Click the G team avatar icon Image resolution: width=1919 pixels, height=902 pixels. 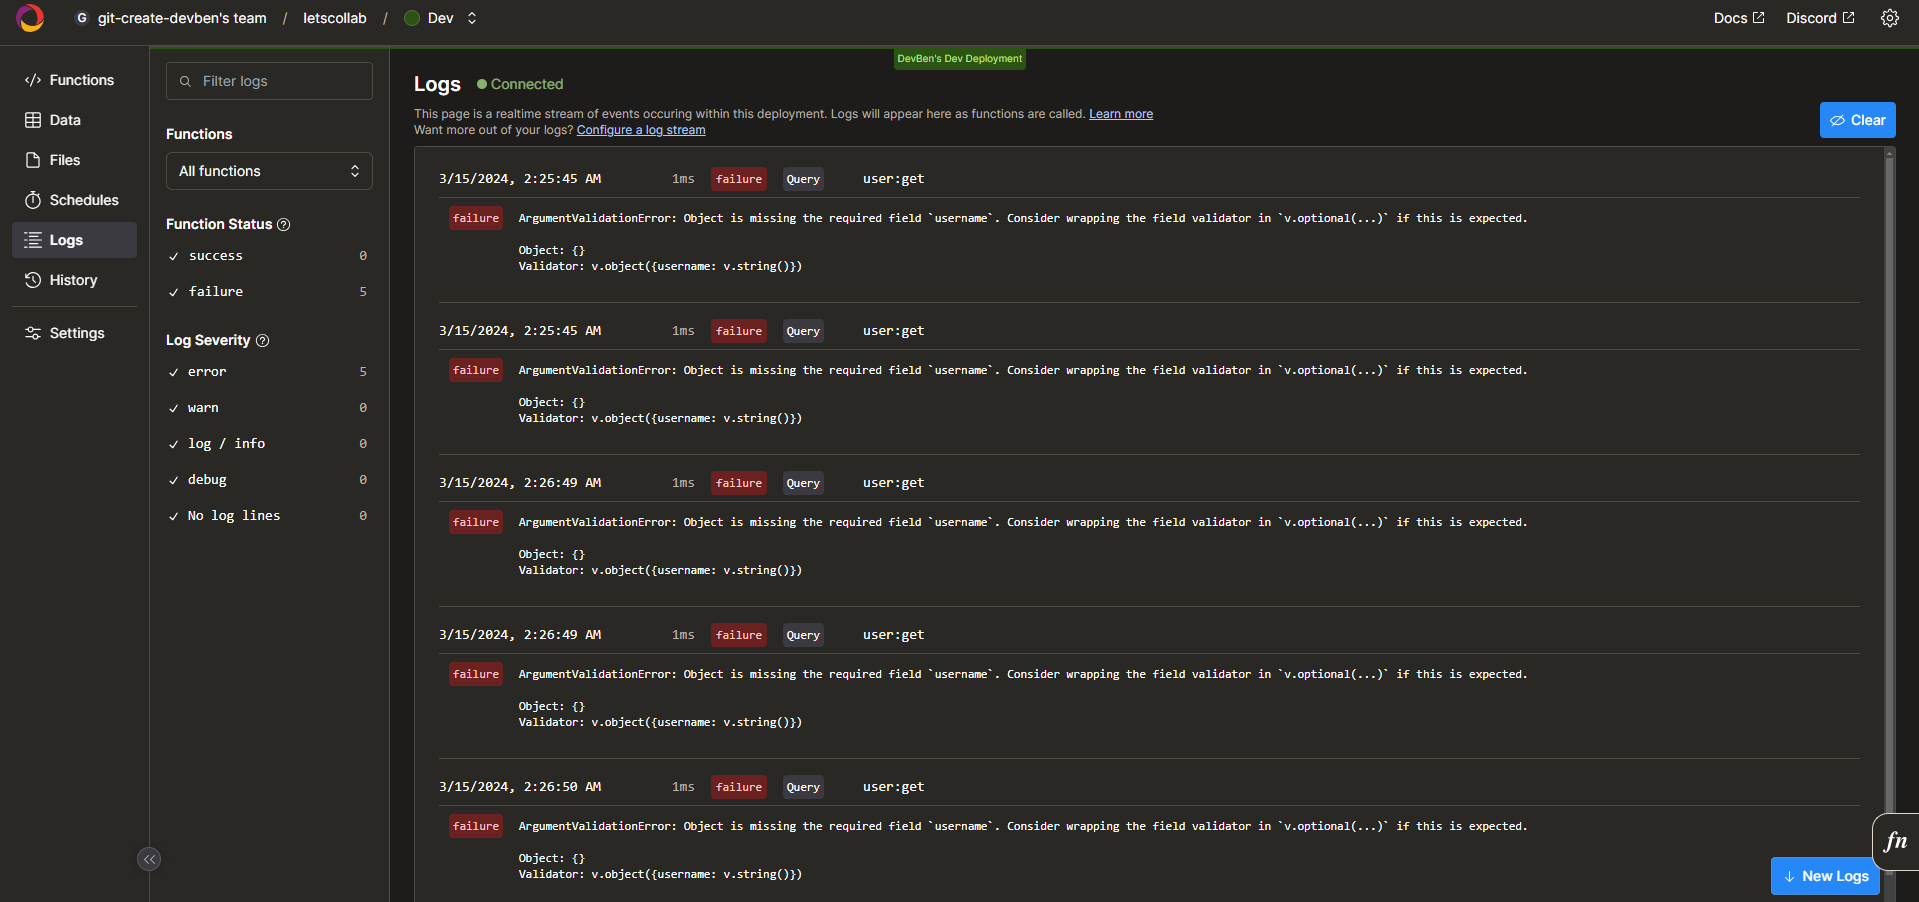[x=82, y=18]
